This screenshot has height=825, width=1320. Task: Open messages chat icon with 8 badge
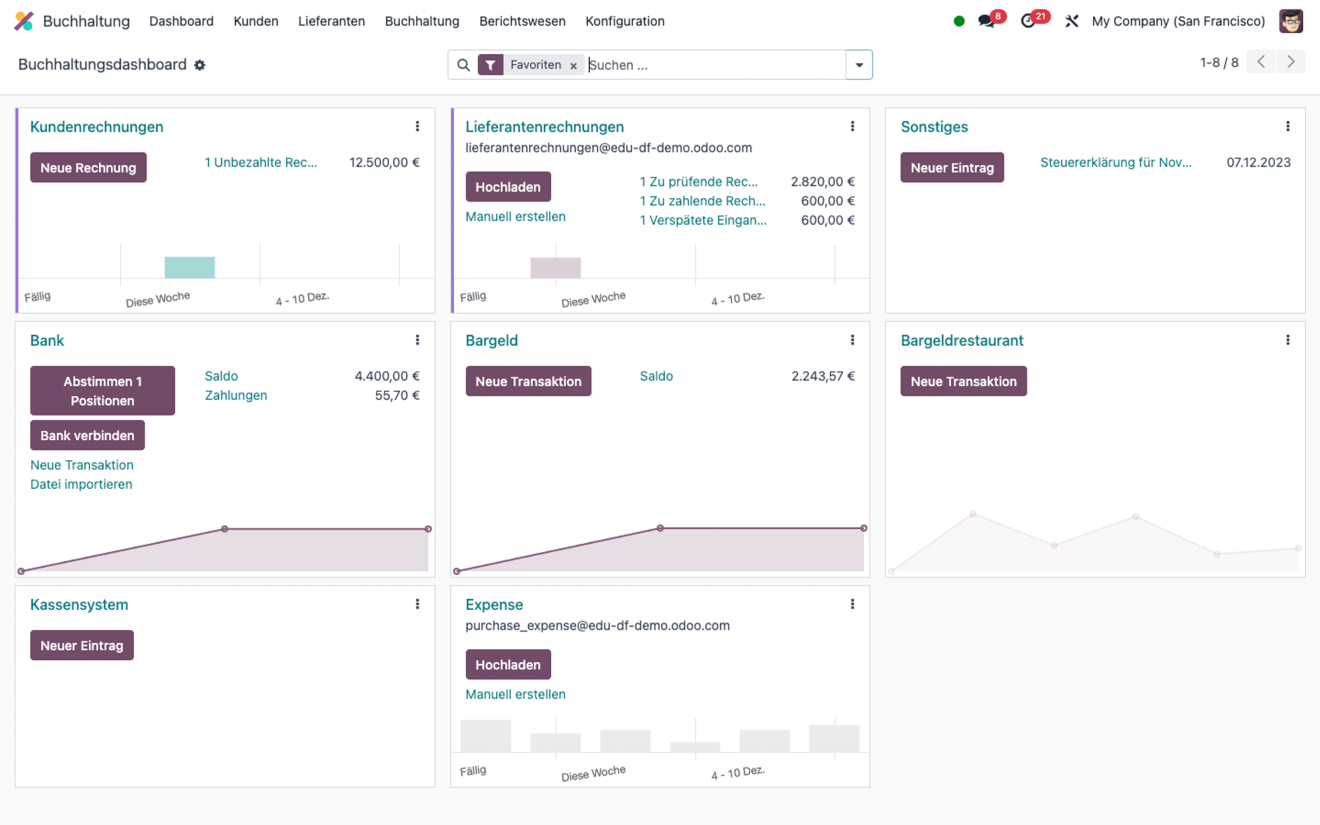tap(988, 21)
